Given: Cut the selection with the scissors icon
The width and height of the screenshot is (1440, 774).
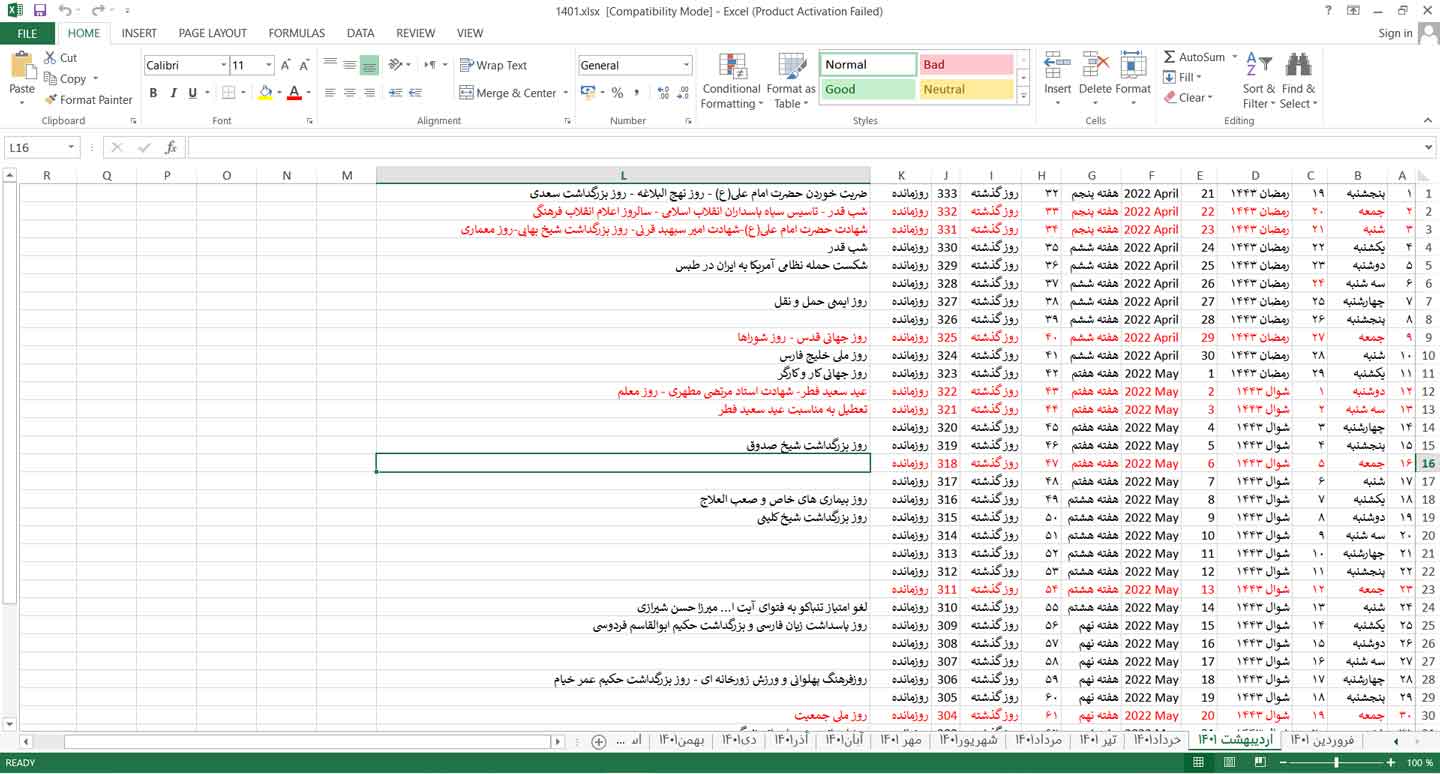Looking at the screenshot, I should pyautogui.click(x=50, y=58).
